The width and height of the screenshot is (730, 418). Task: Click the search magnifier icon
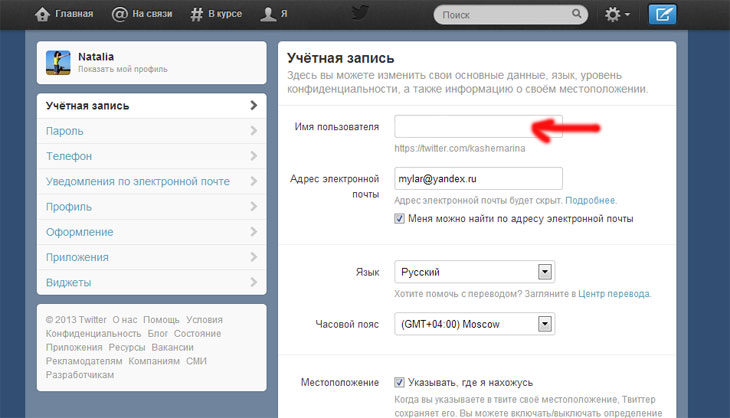576,14
